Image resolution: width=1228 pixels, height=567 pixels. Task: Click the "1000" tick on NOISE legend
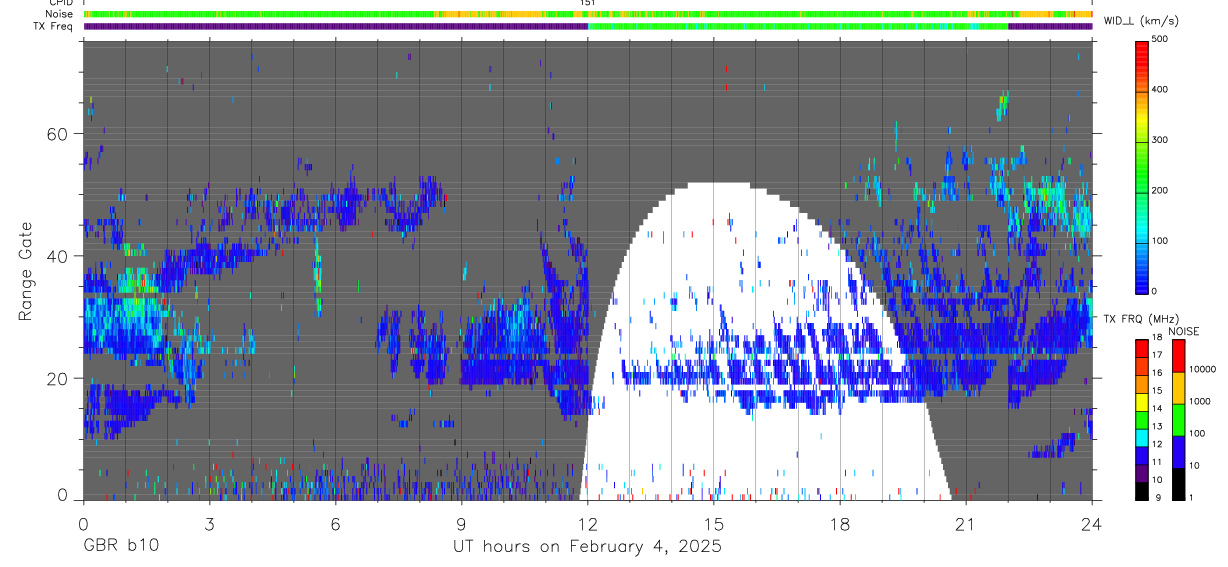point(1200,400)
